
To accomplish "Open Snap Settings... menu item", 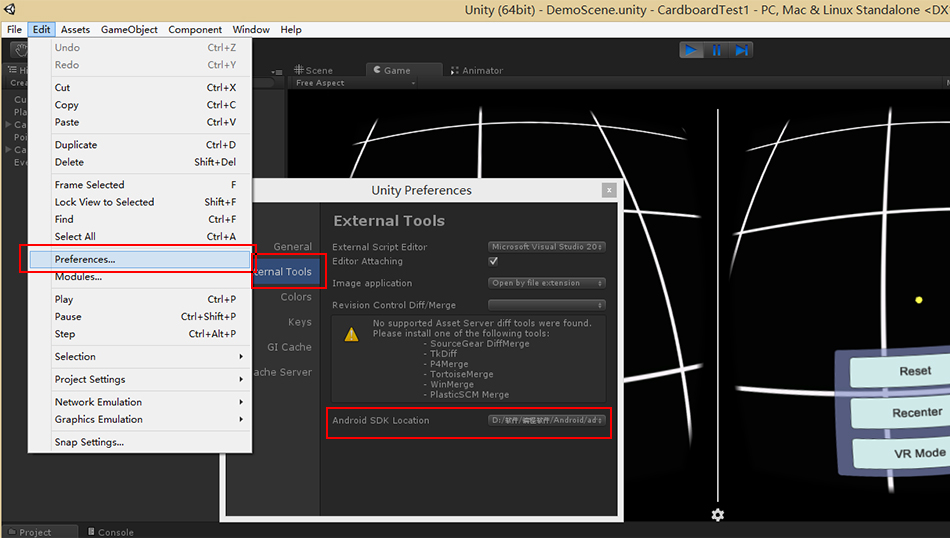I will [140, 442].
